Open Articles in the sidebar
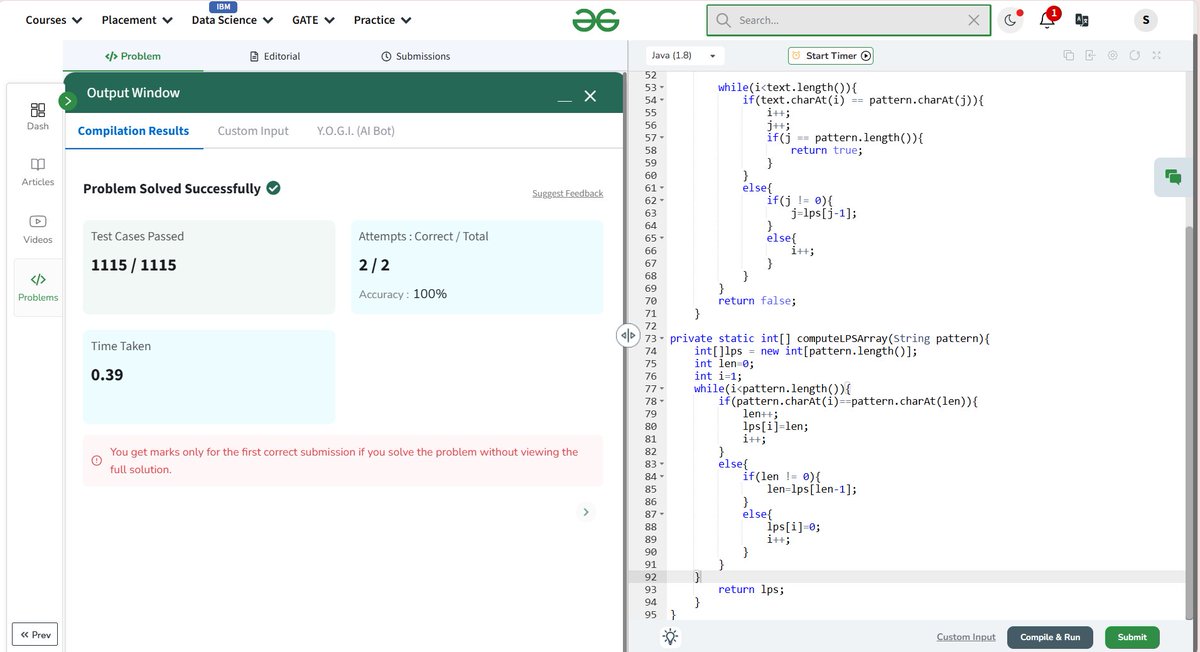1200x652 pixels. point(38,173)
